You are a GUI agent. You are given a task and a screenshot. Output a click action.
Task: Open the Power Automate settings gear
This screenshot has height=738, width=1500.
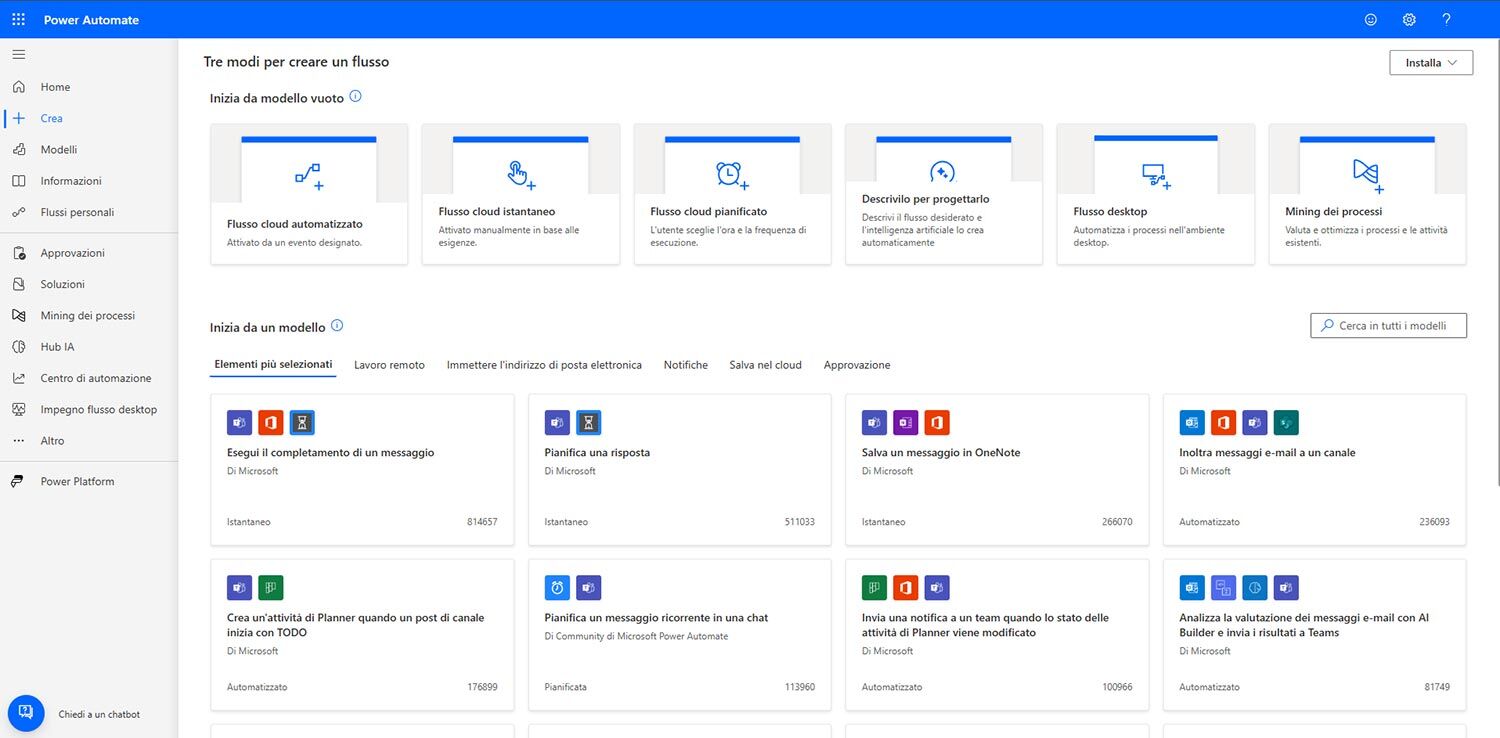pyautogui.click(x=1408, y=19)
